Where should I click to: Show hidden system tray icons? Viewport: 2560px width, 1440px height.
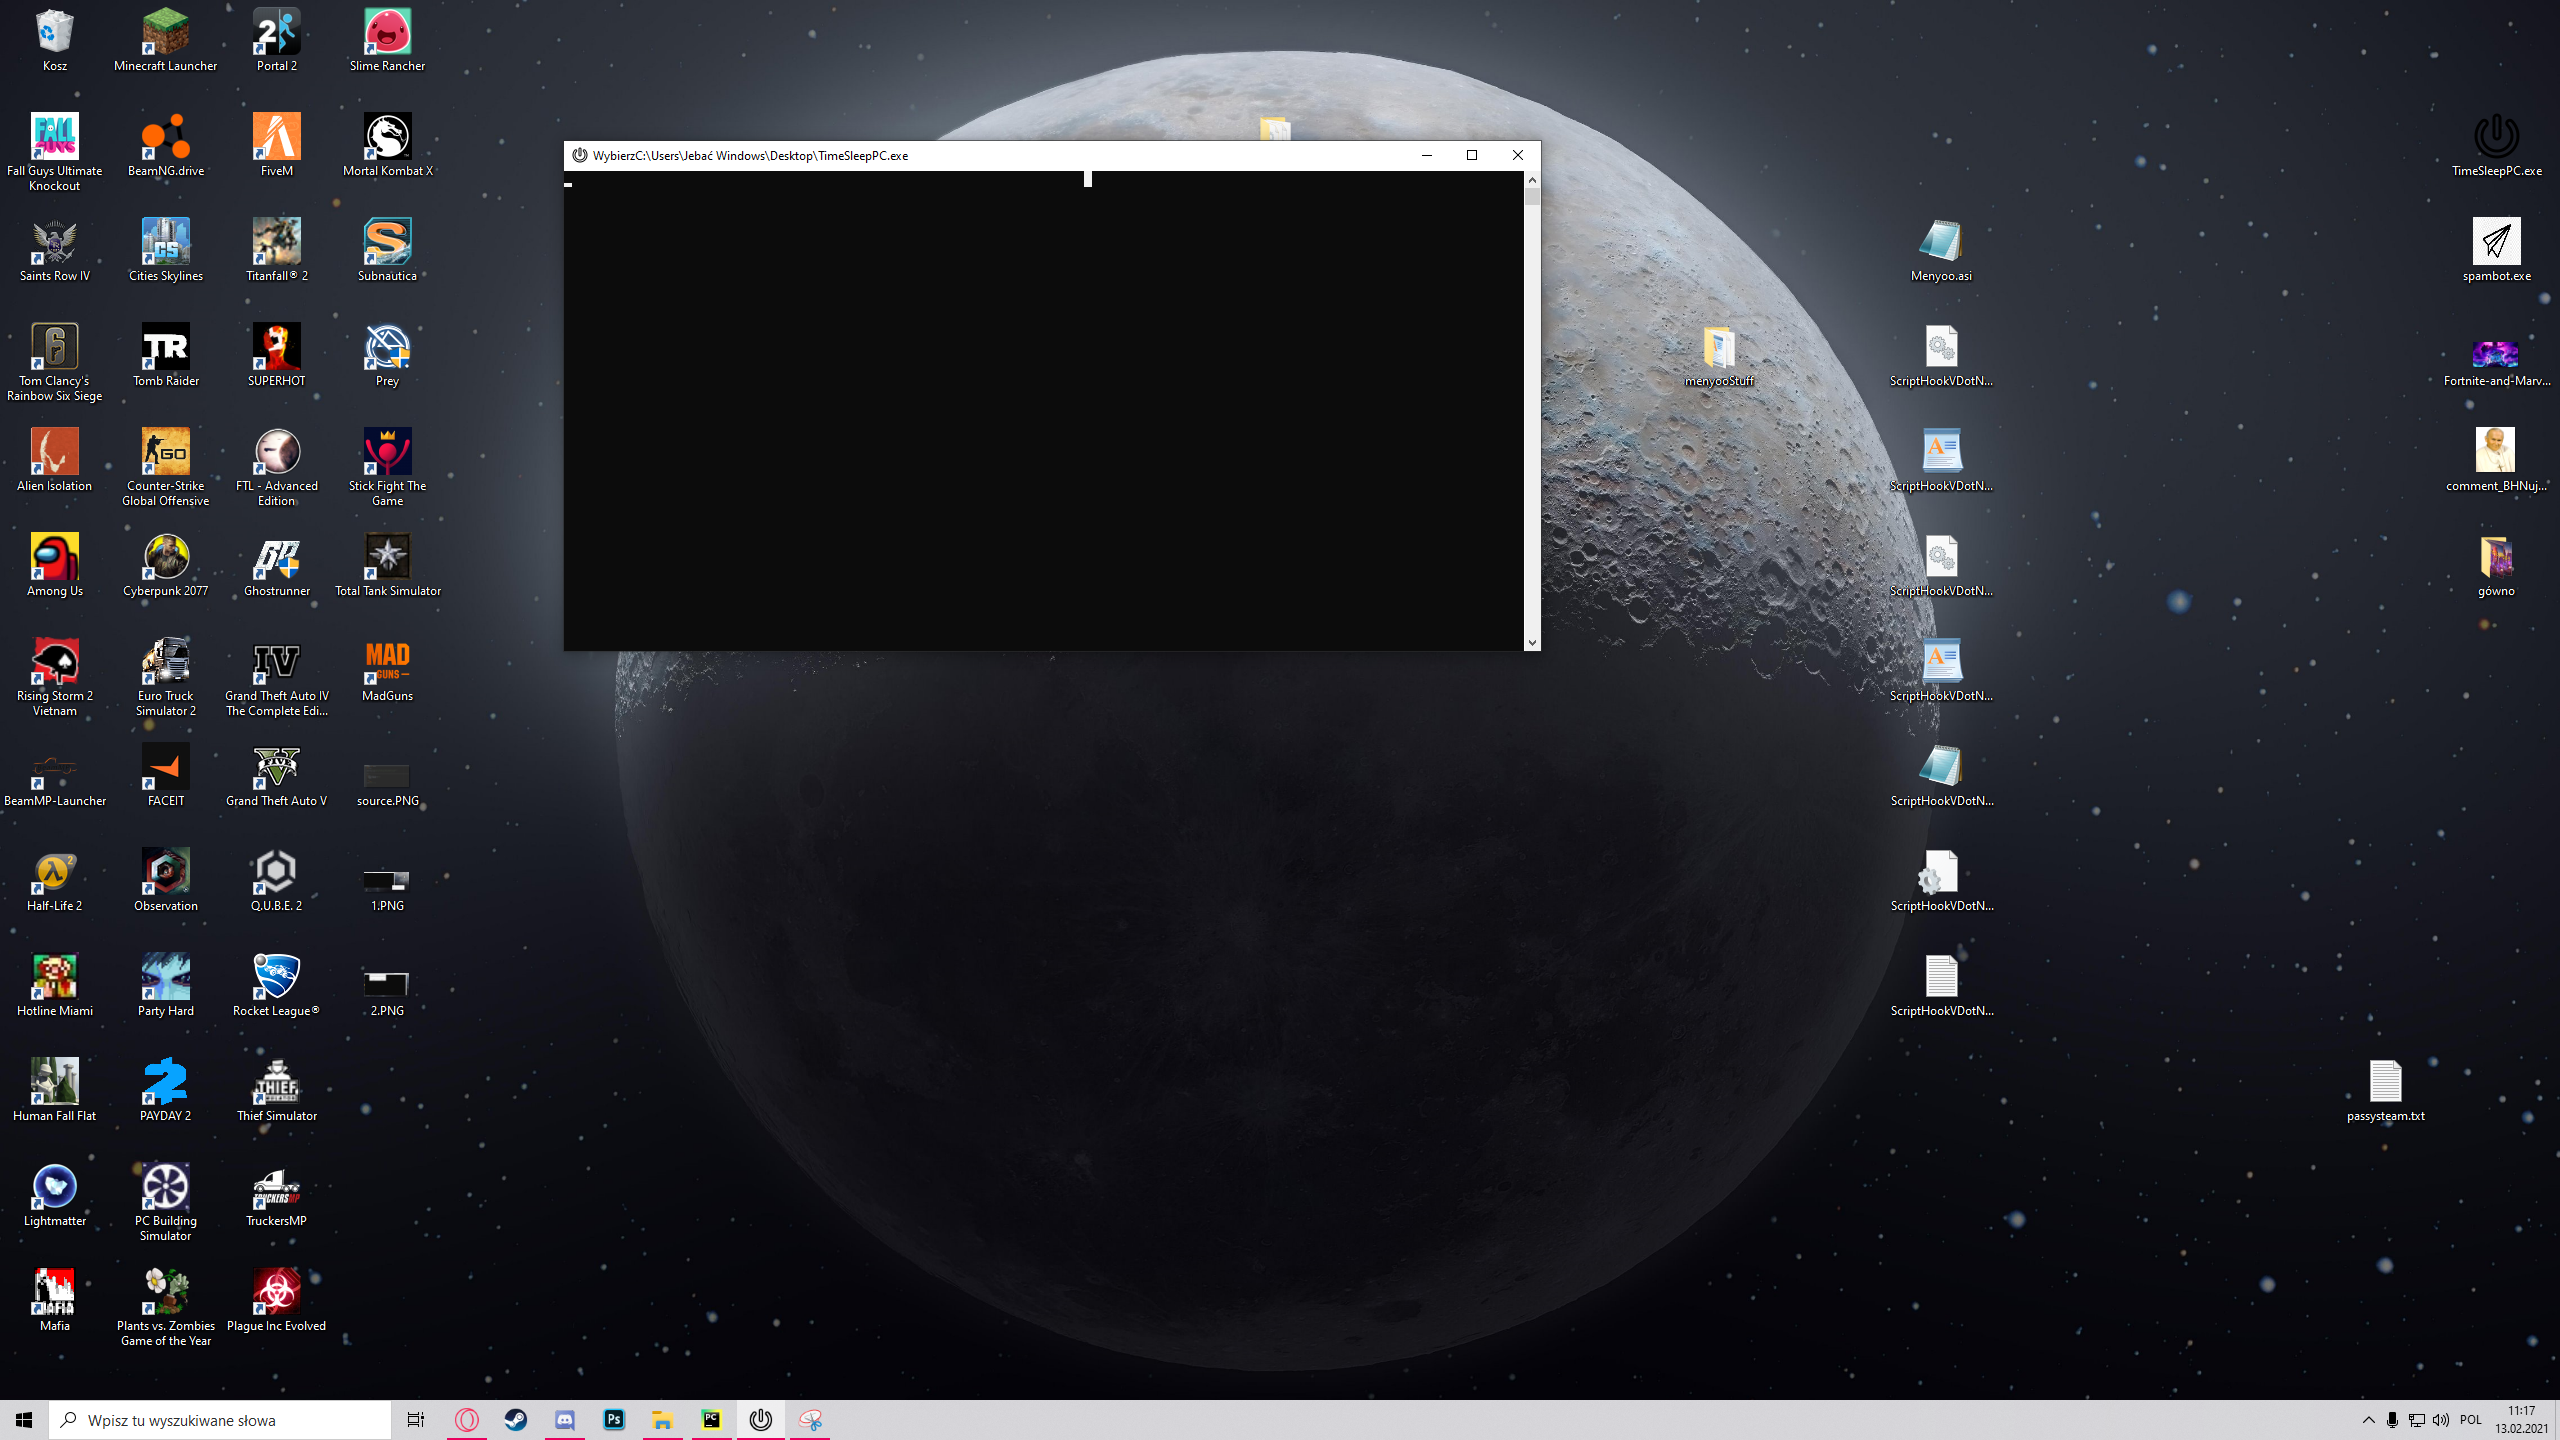coord(2368,1420)
